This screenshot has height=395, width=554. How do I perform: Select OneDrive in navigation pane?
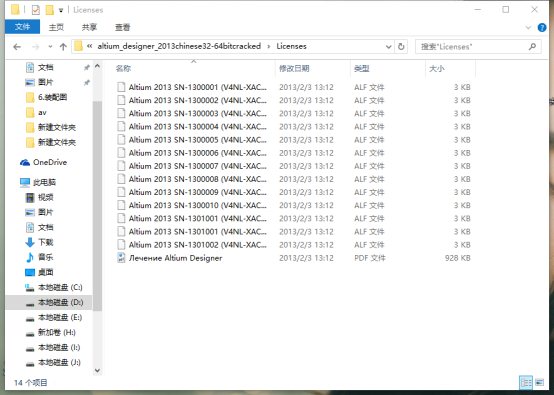coord(49,163)
